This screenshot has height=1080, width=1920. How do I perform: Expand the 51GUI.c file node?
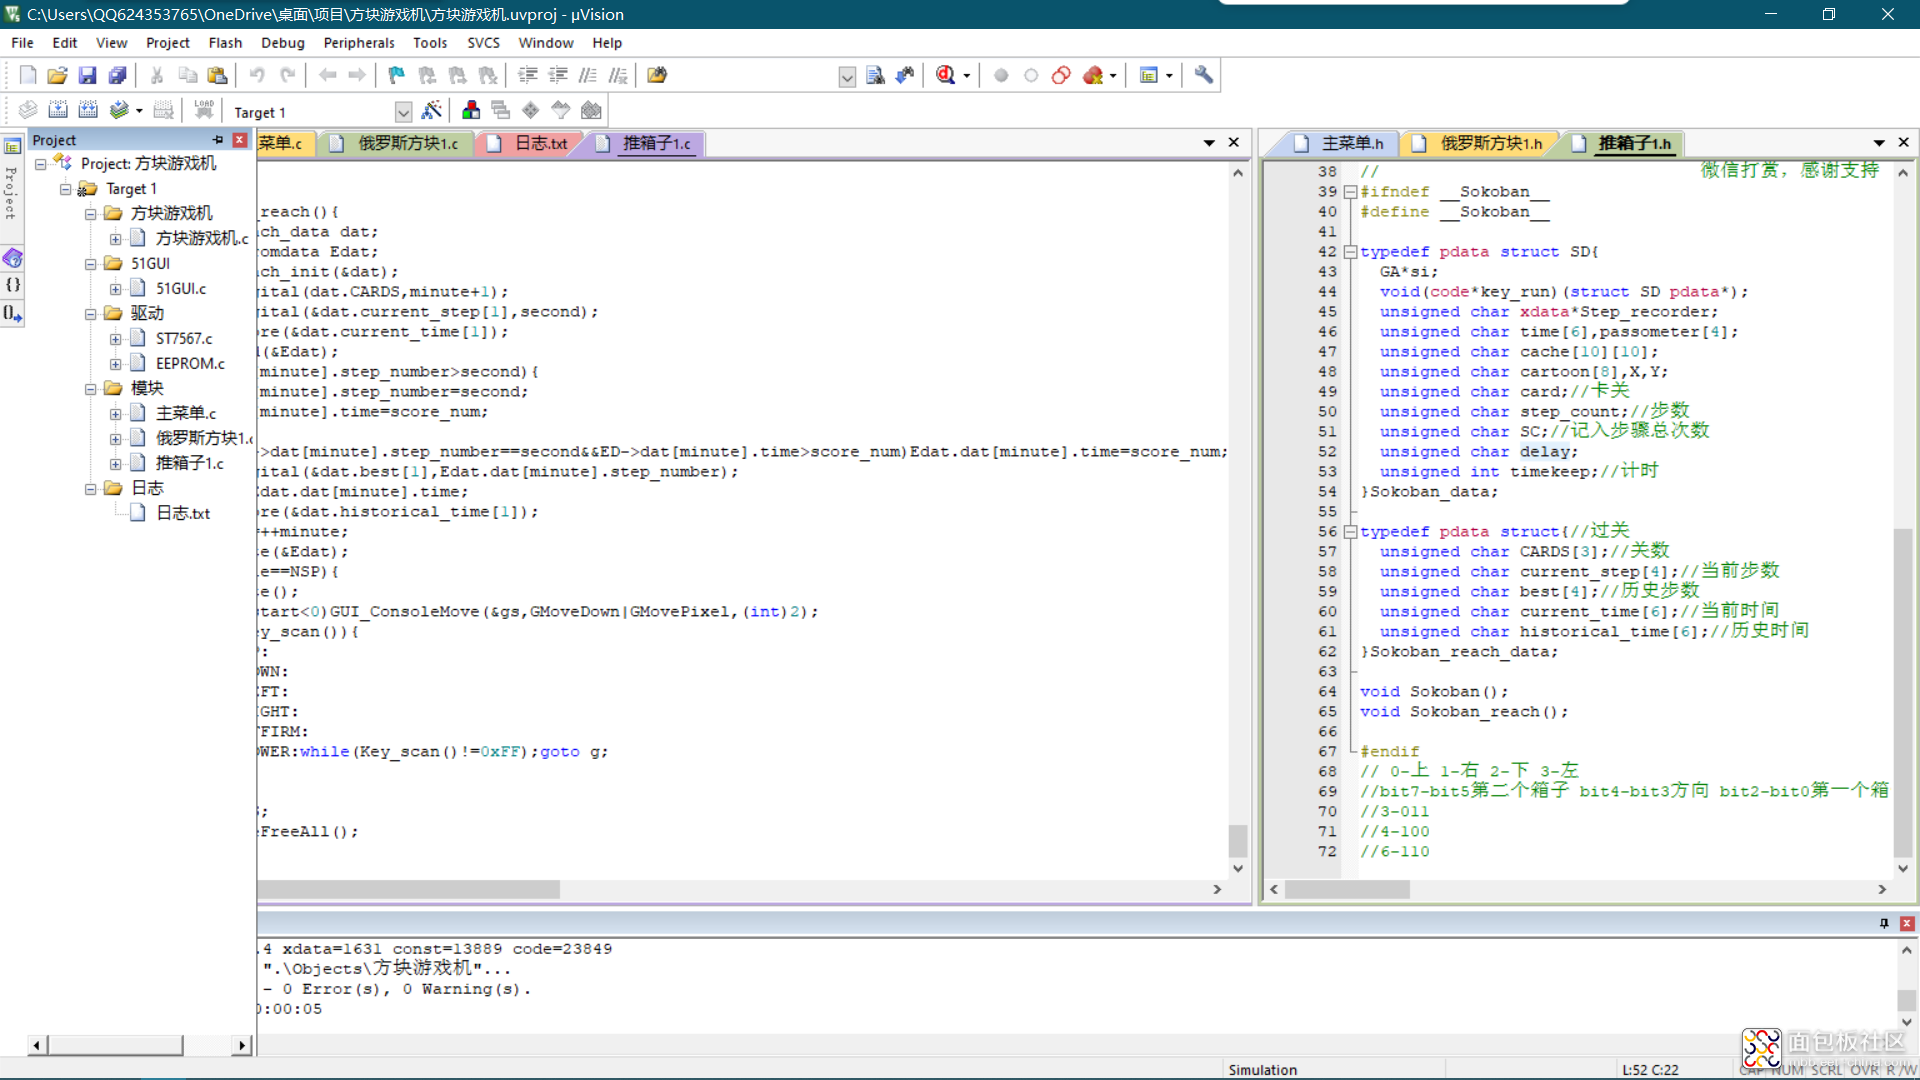point(116,289)
